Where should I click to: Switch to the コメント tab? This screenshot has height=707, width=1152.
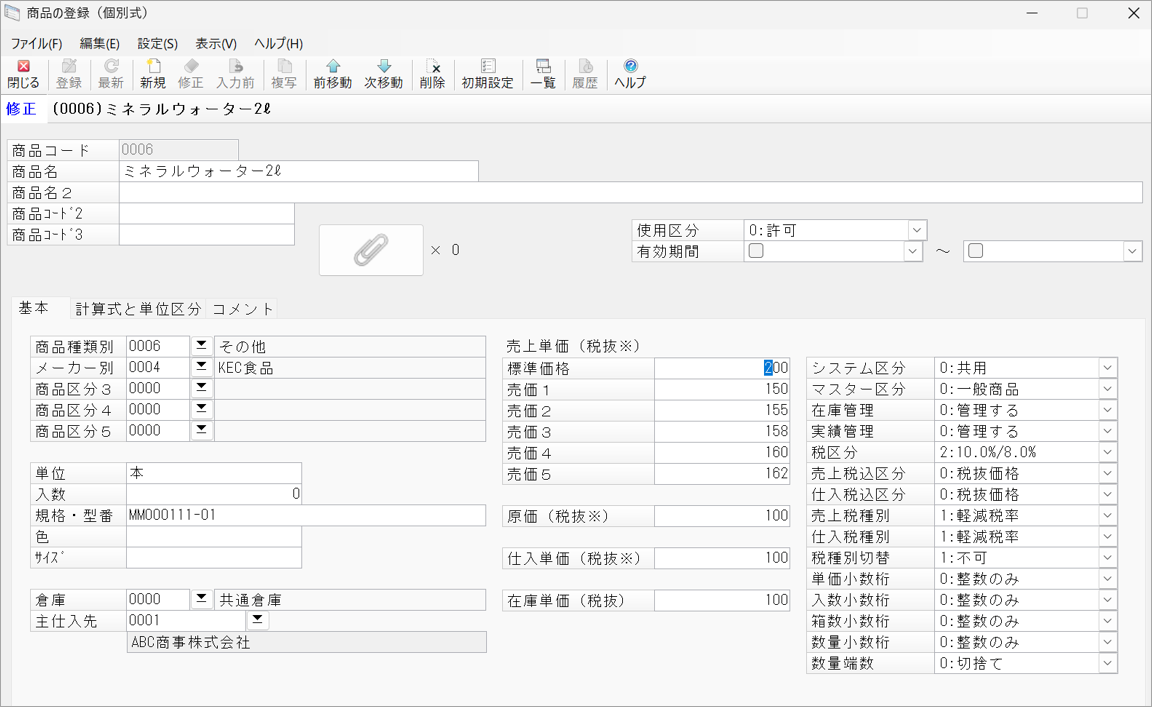pos(242,309)
